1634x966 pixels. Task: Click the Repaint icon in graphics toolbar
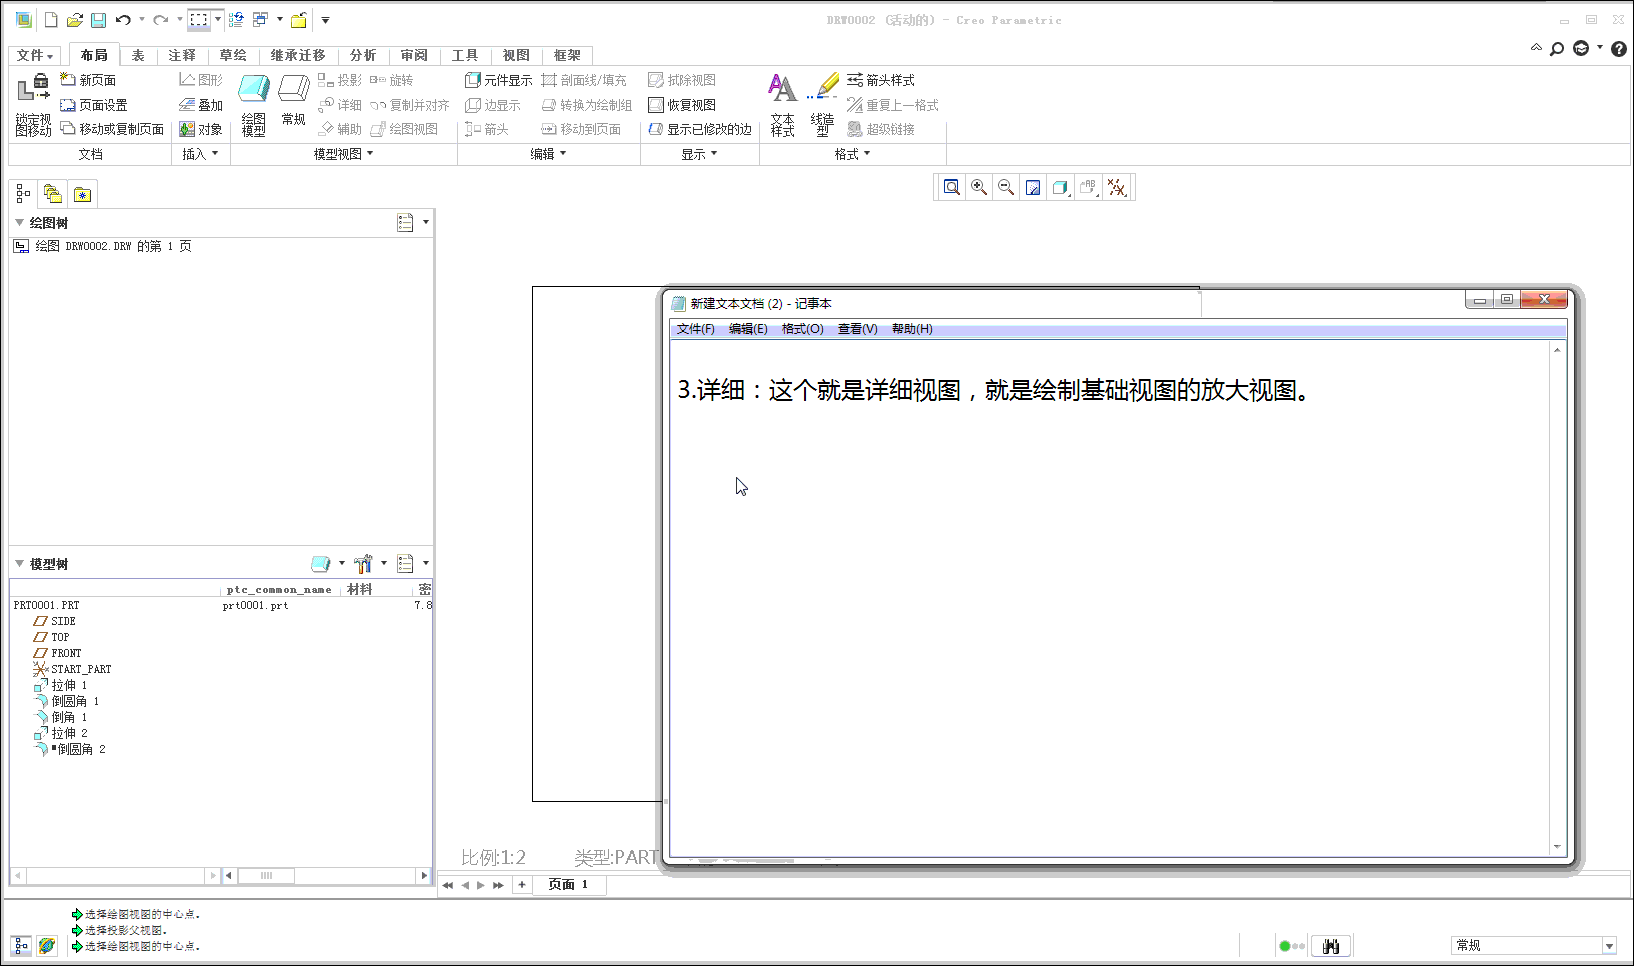[1033, 187]
